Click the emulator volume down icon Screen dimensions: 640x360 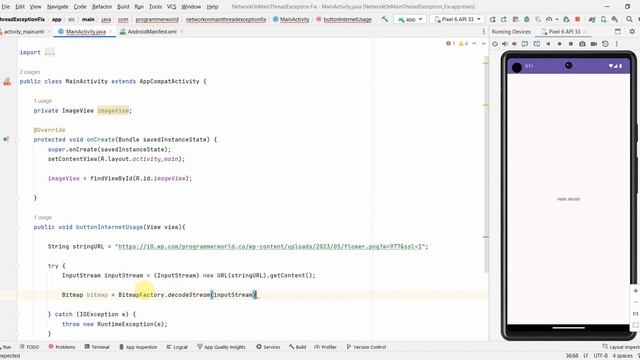pos(515,44)
